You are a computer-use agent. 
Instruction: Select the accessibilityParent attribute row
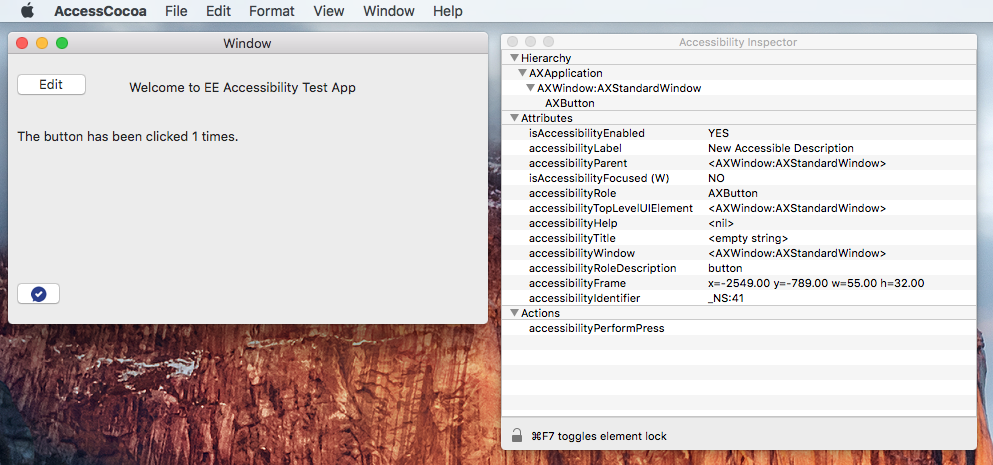(x=738, y=163)
